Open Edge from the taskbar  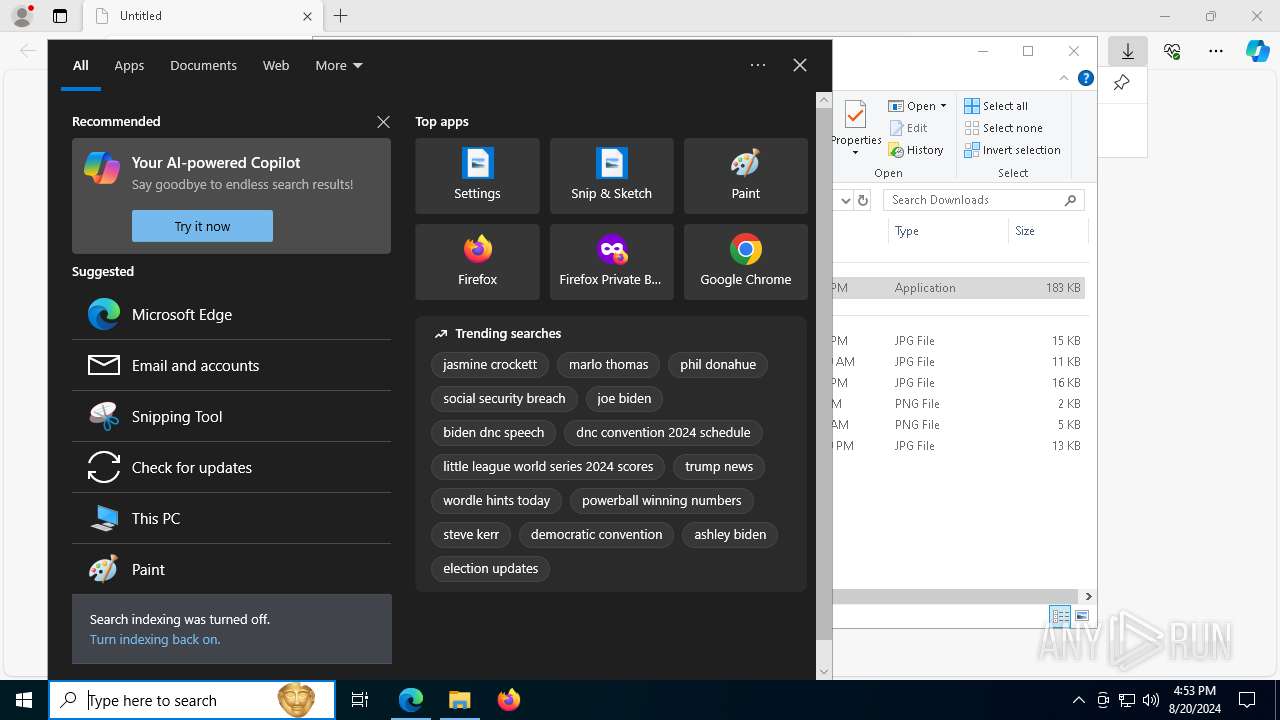411,700
